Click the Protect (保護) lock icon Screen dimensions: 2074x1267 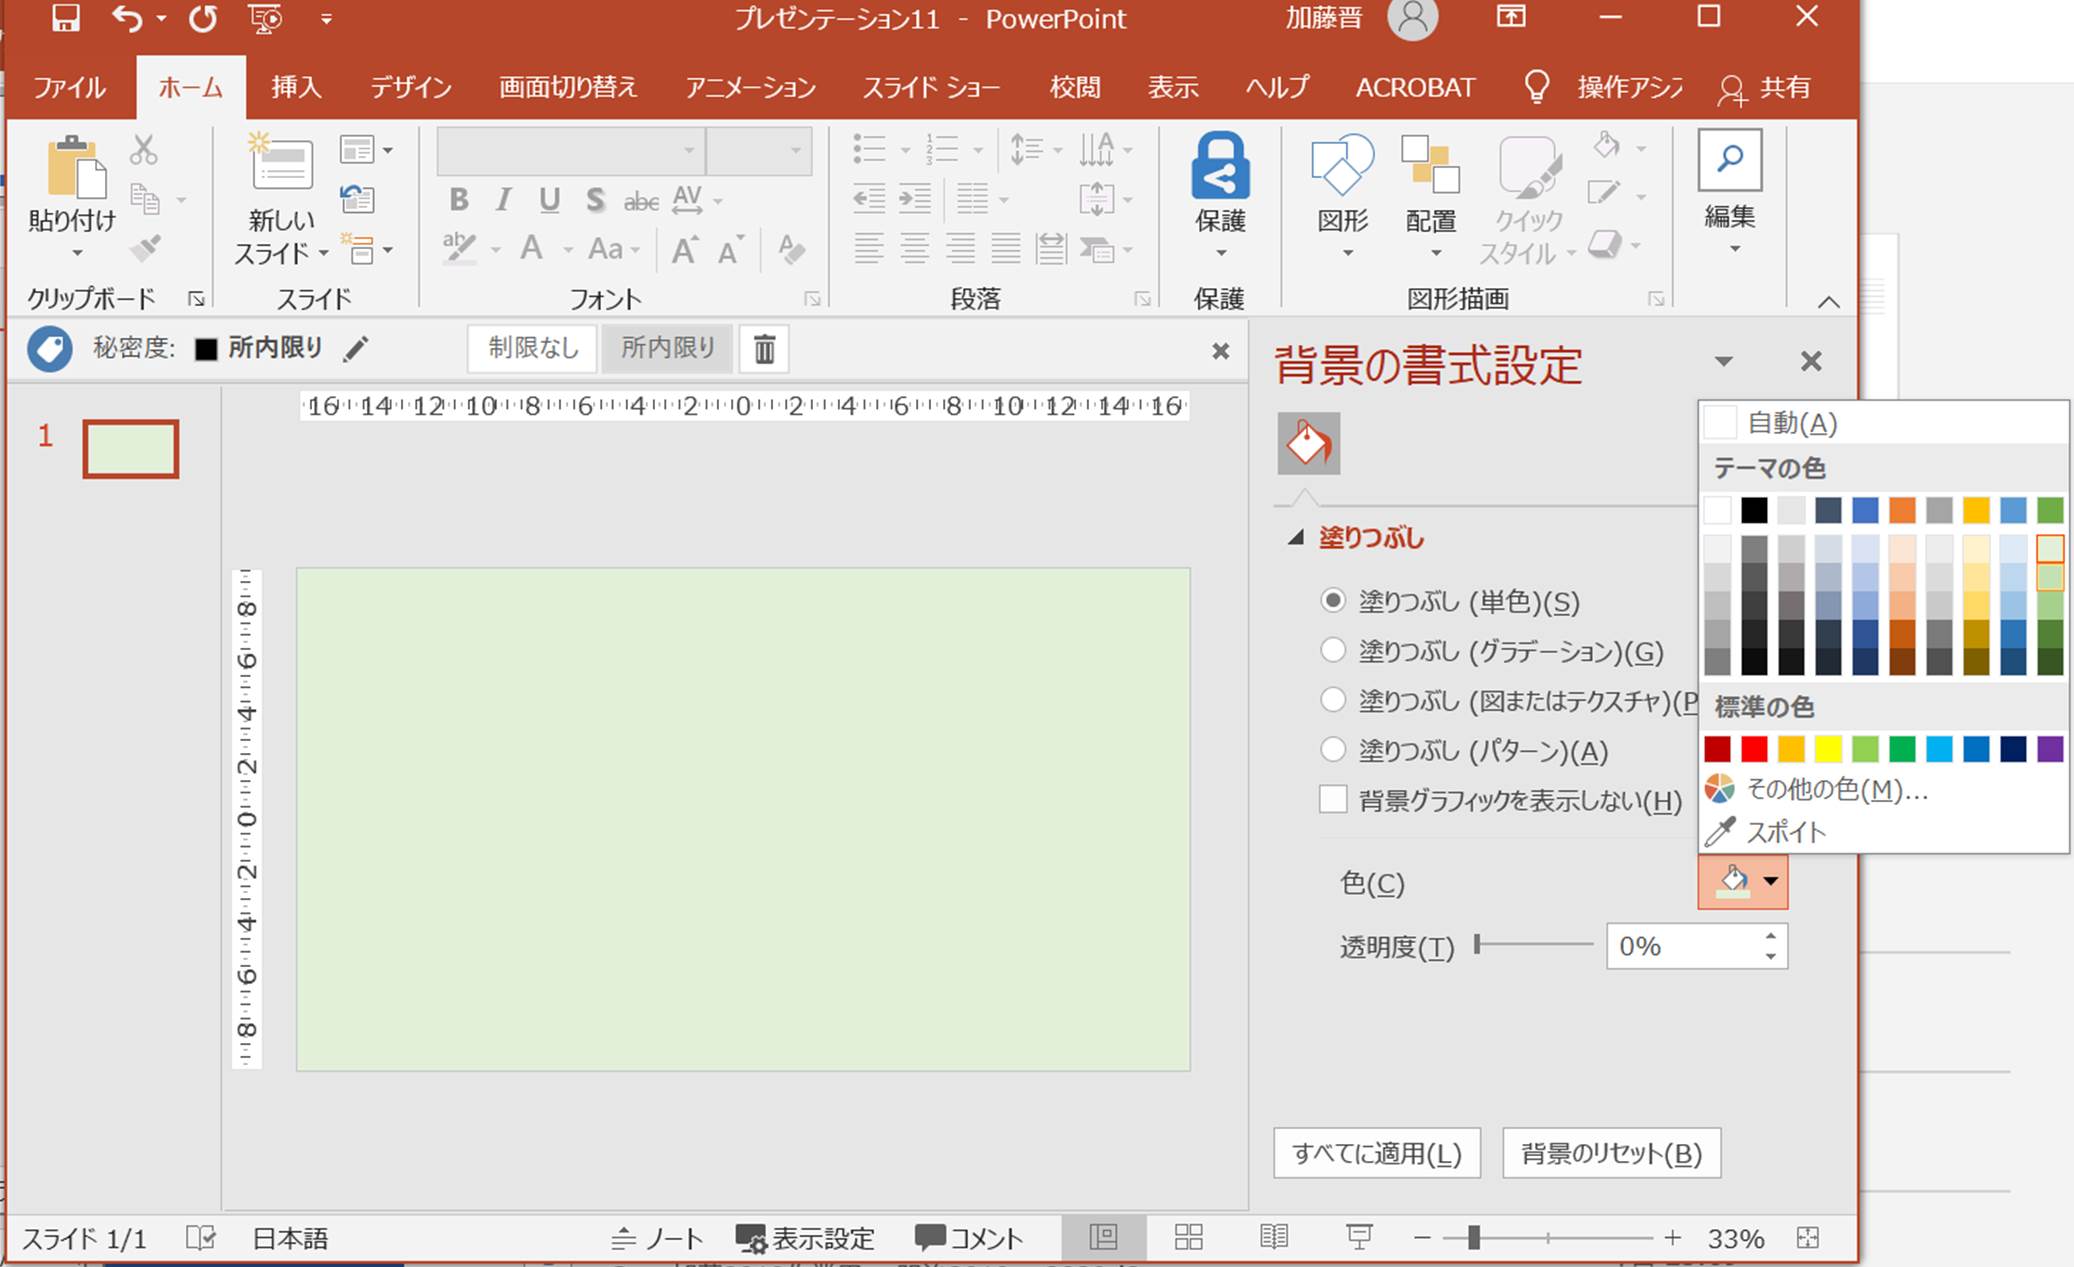(1220, 167)
